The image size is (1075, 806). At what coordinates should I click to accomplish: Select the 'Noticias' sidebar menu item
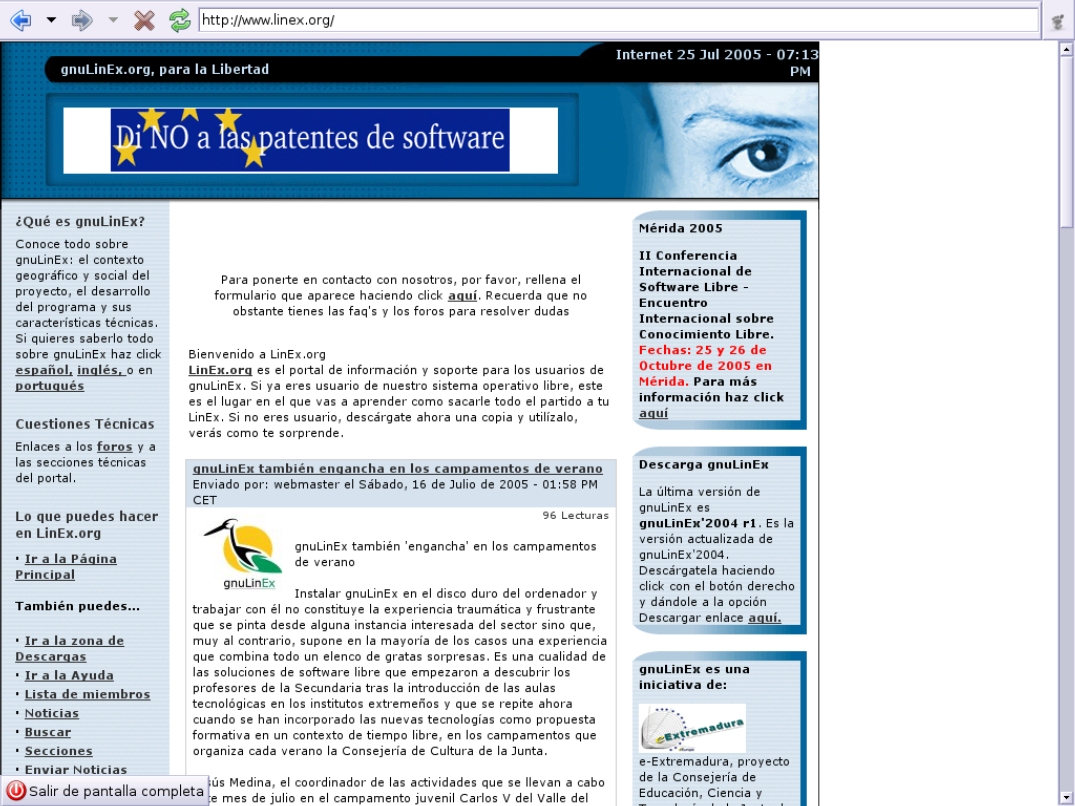(51, 713)
